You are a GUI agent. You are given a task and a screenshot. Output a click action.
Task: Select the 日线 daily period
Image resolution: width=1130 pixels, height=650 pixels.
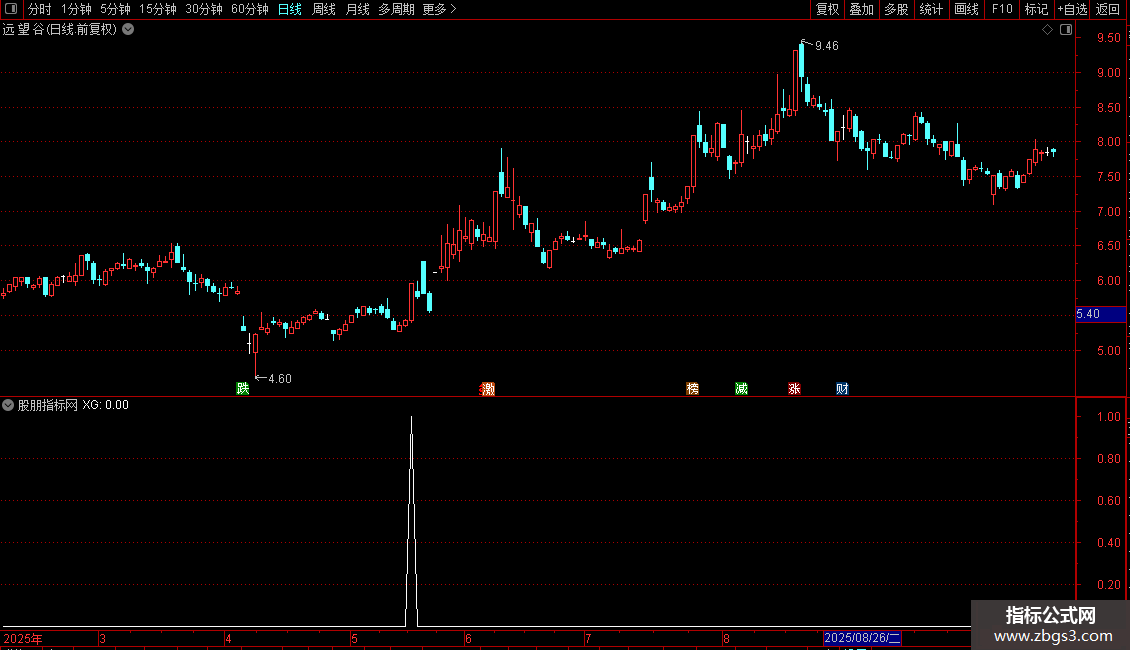[x=290, y=9]
